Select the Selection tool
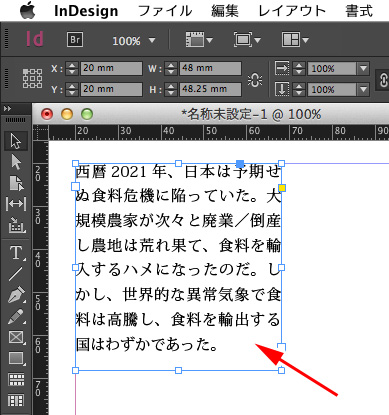Viewport: 389px width, 415px height. [x=16, y=141]
